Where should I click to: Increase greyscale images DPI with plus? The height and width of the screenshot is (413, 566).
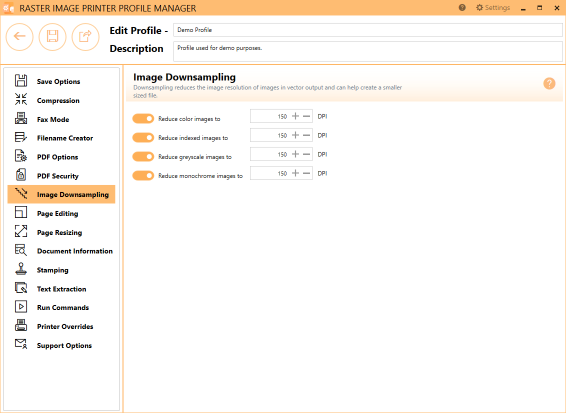(x=295, y=154)
